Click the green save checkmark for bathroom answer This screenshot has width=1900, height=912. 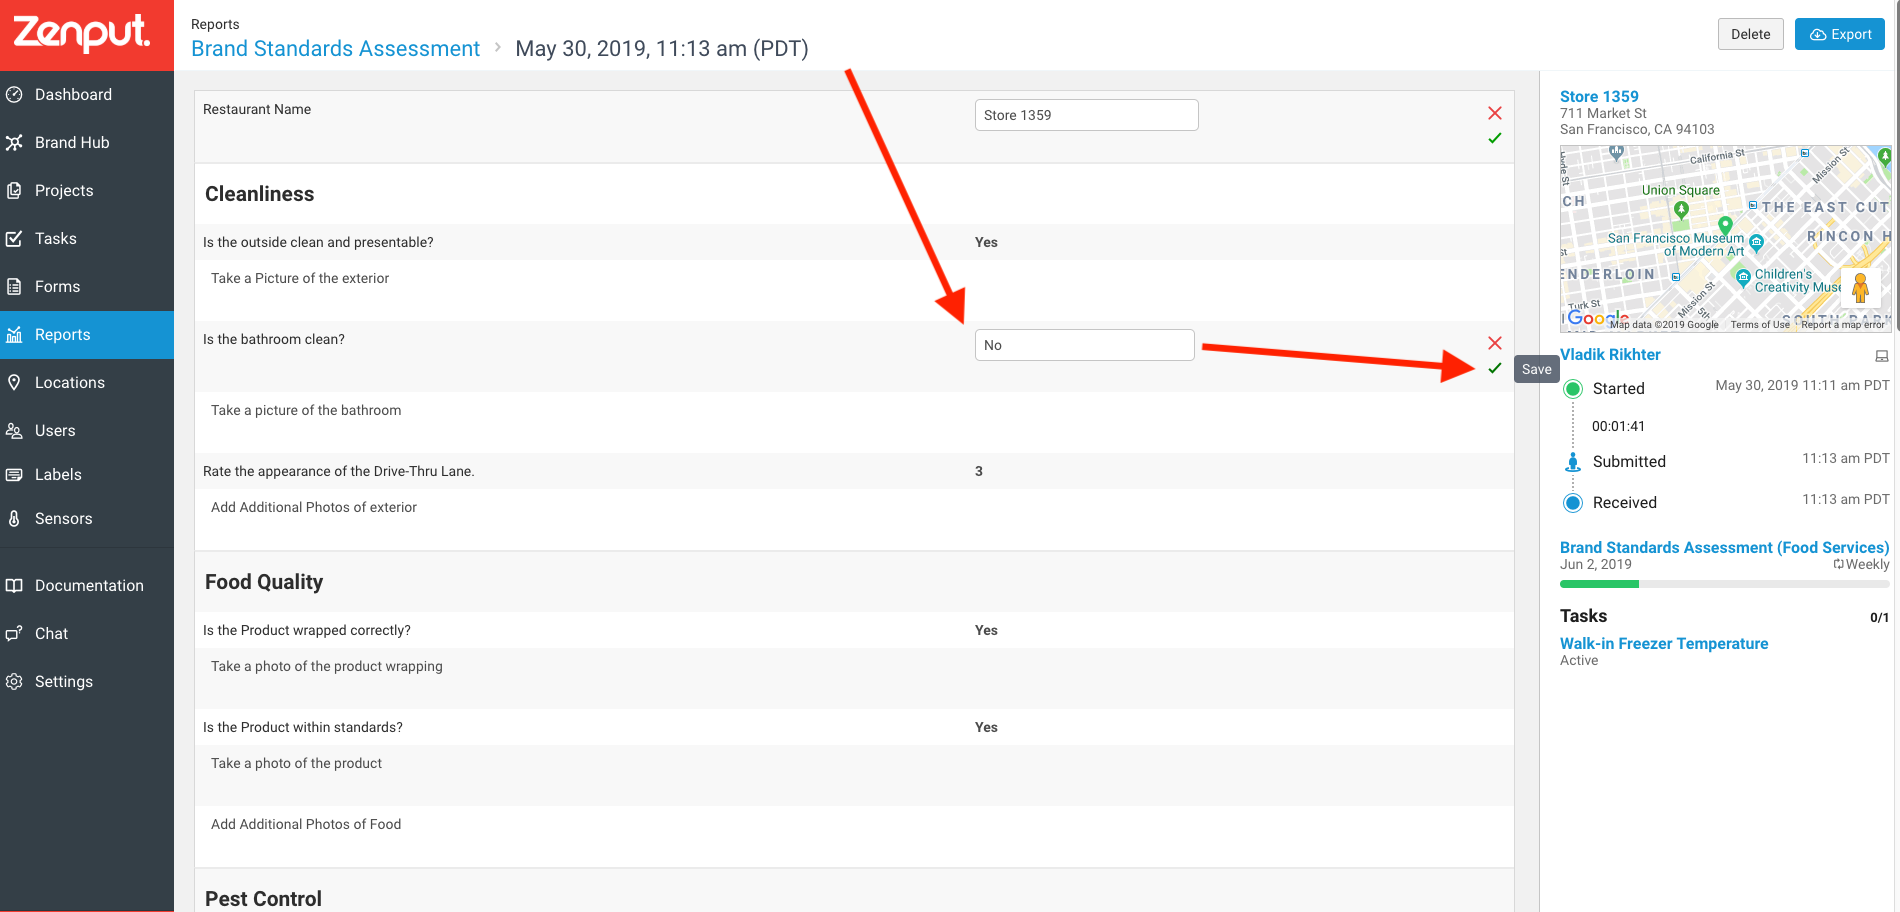(1494, 368)
